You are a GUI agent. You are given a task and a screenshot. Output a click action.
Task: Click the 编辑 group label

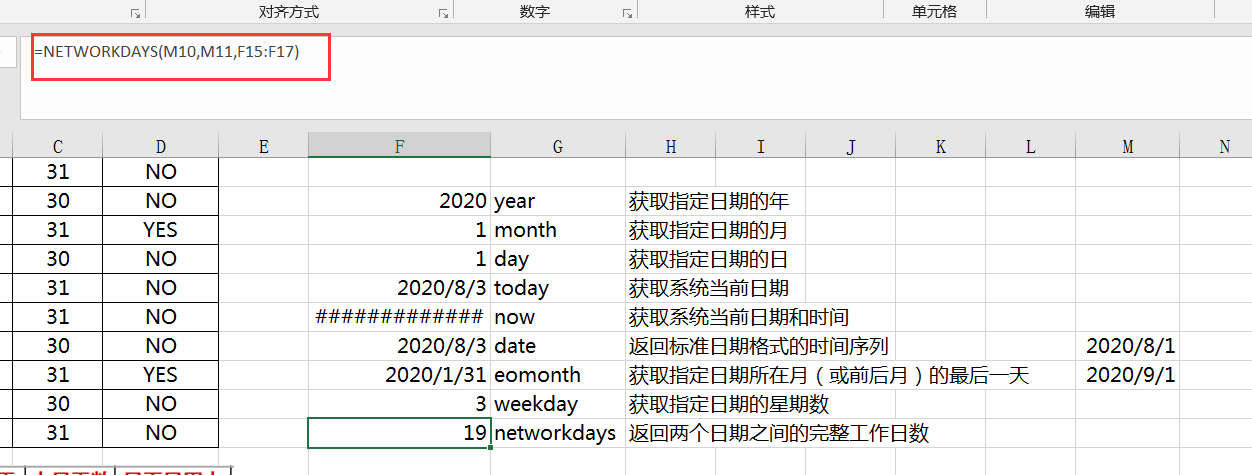(1100, 12)
